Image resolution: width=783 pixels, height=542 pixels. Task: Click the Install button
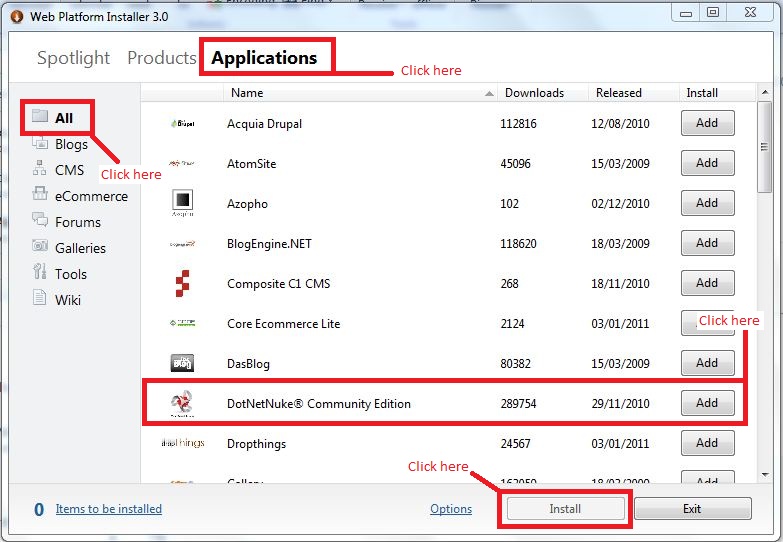pyautogui.click(x=566, y=509)
